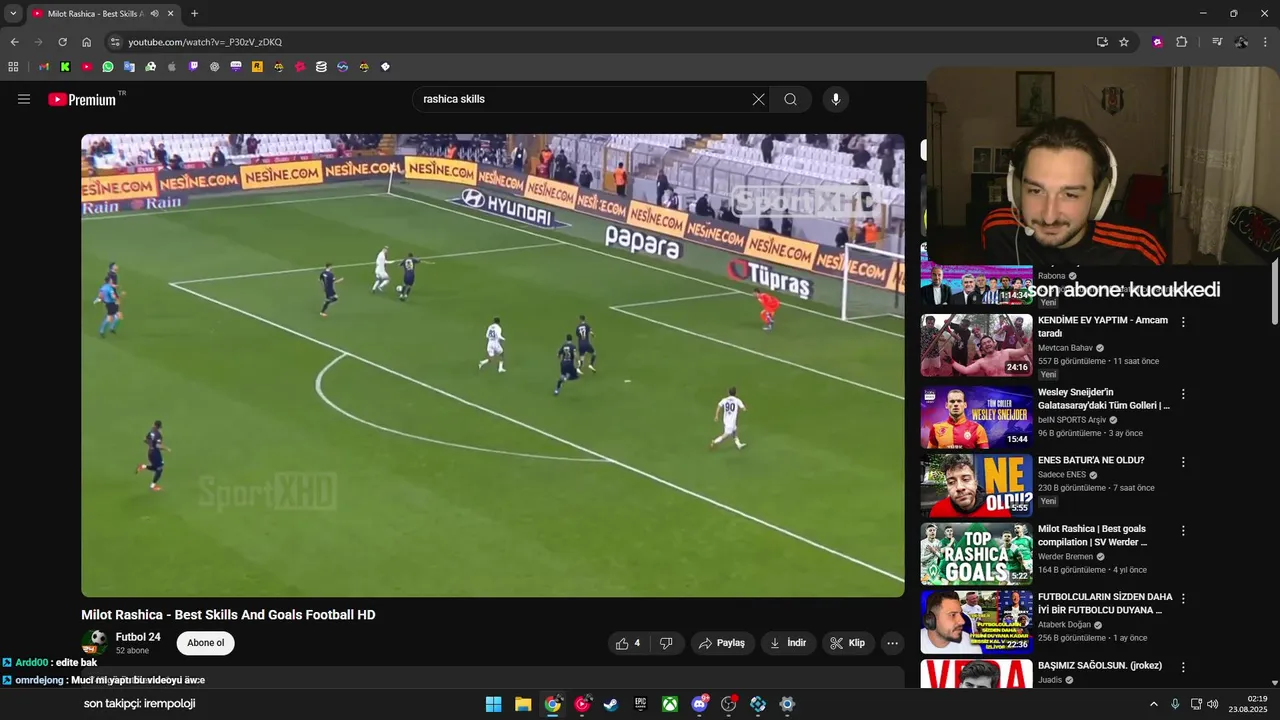This screenshot has height=720, width=1280.
Task: Go back in browser history
Action: (x=14, y=42)
